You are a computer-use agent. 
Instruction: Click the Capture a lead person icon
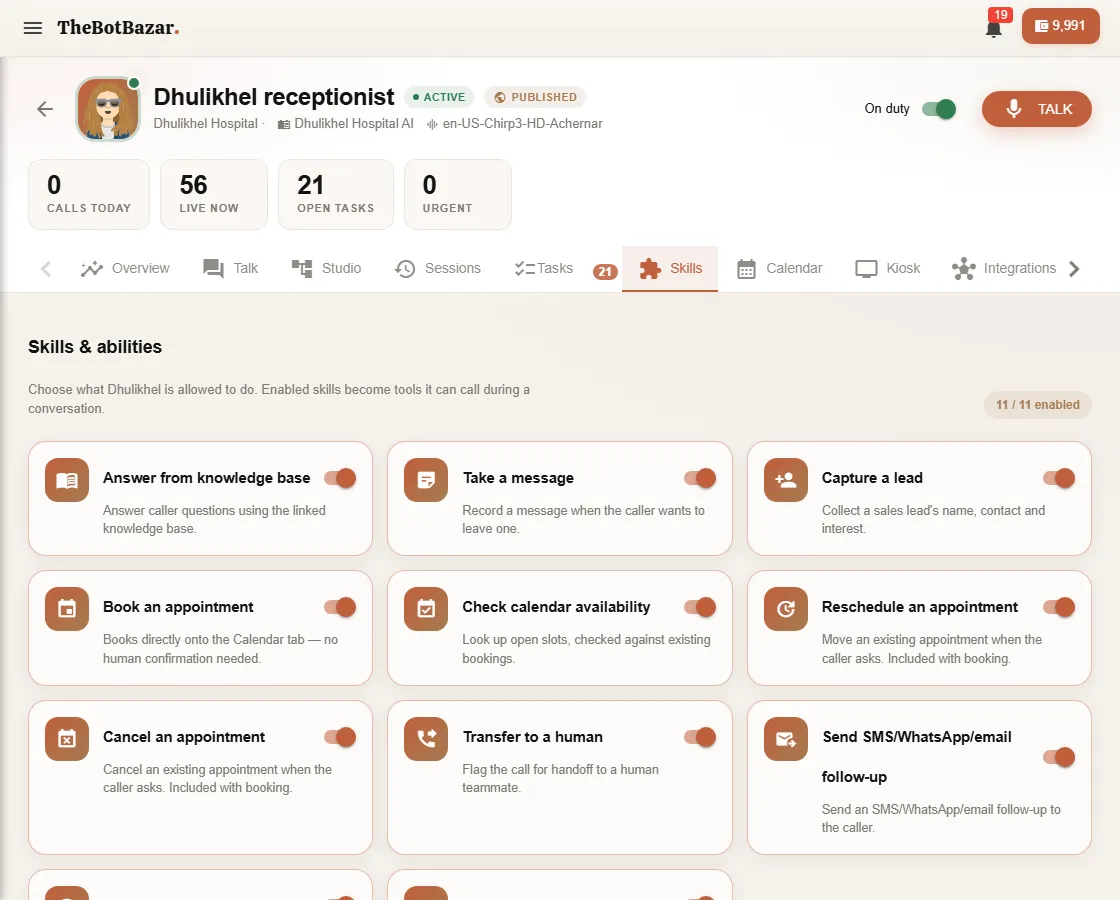(786, 480)
